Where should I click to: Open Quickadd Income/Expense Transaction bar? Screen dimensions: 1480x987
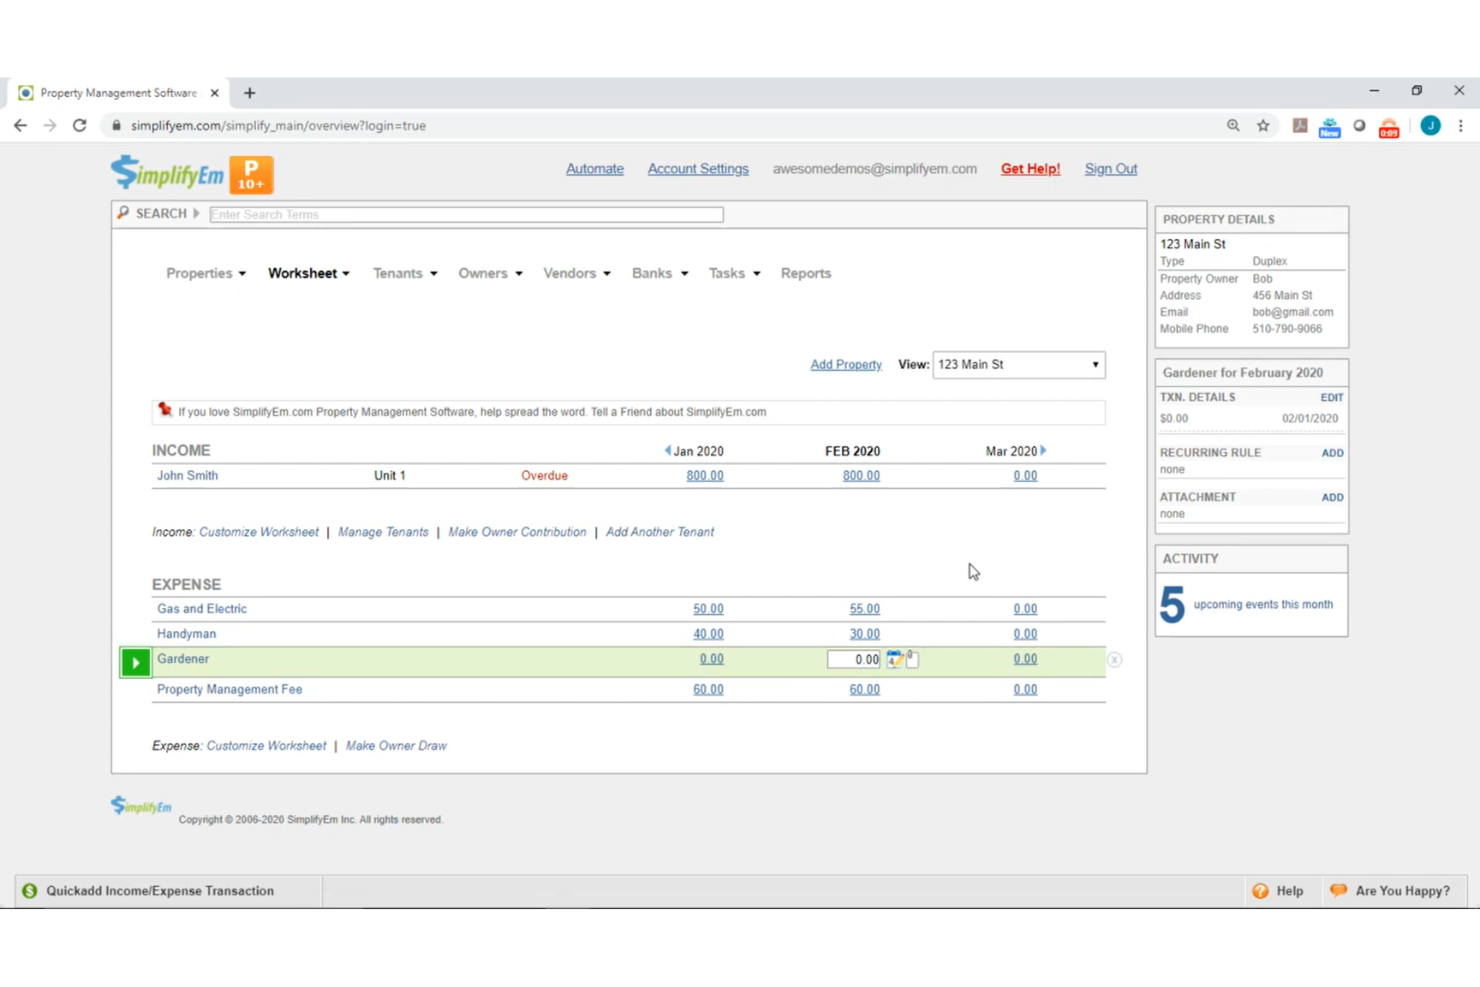[x=168, y=891]
